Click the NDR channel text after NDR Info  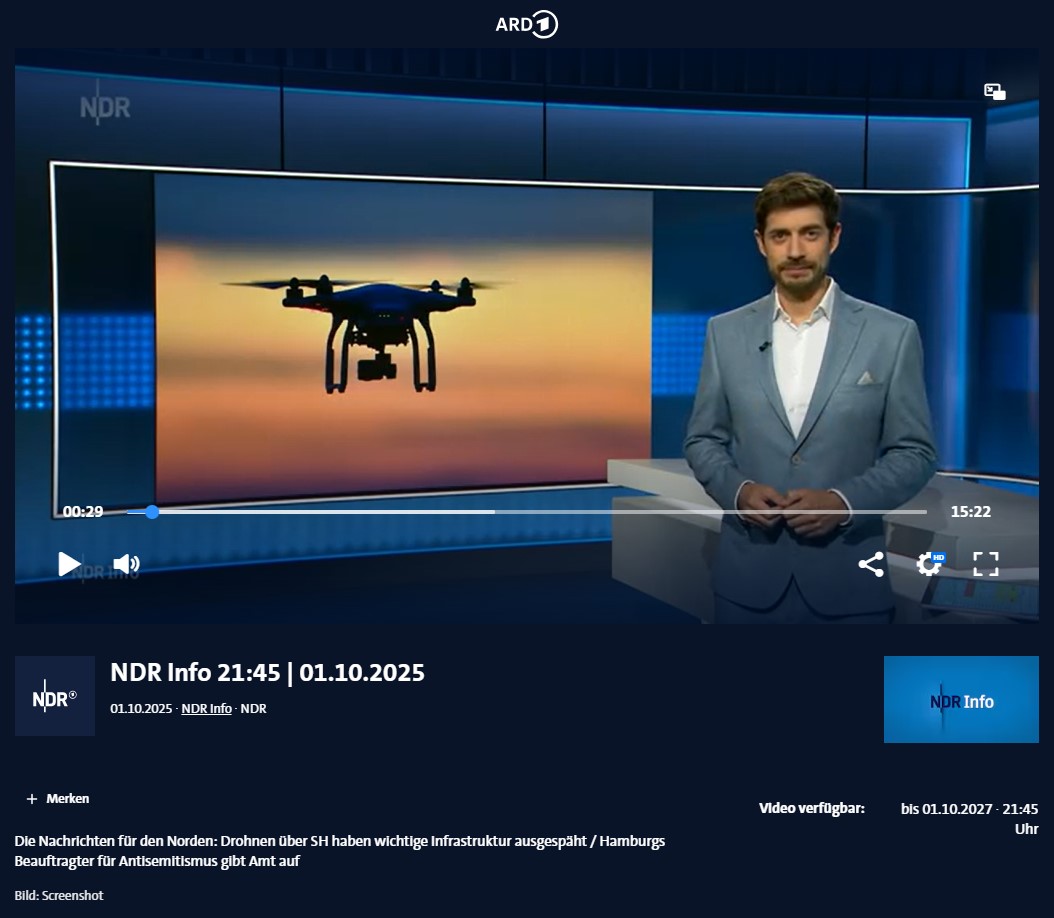pos(253,708)
